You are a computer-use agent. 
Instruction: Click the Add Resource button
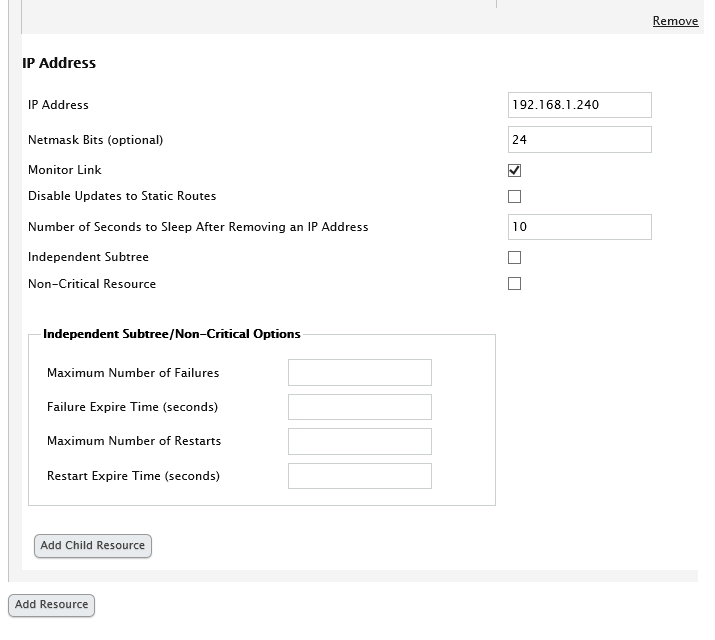pyautogui.click(x=51, y=605)
